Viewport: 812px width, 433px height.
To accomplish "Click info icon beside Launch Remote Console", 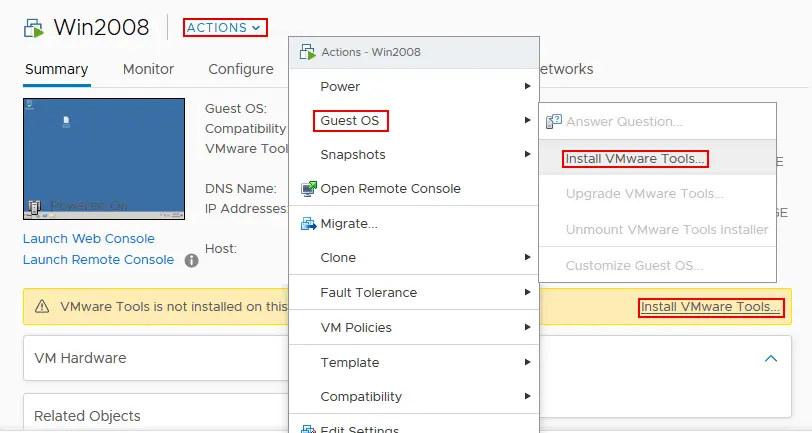I will [x=192, y=260].
